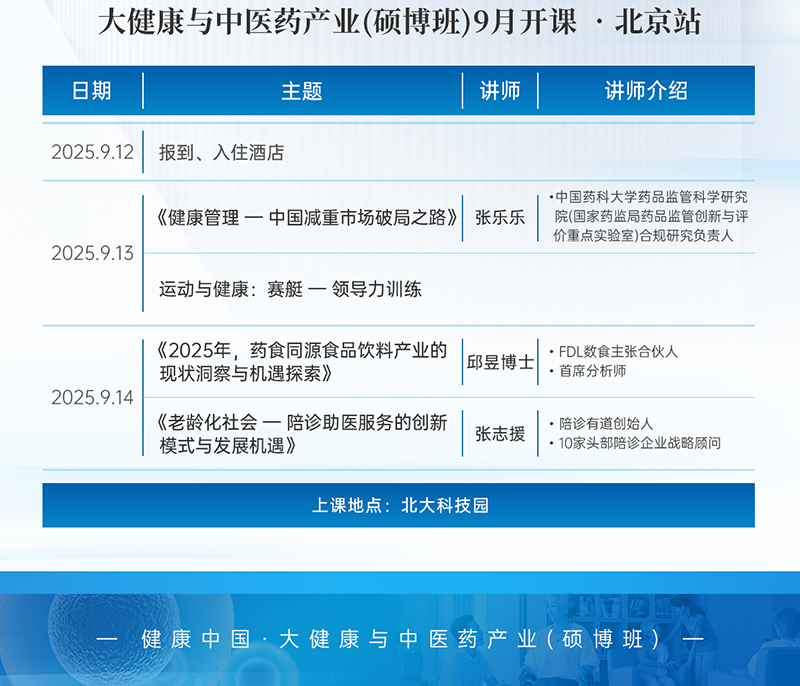The height and width of the screenshot is (686, 800).
Task: Click lecturer name 张乐乐
Action: (x=500, y=217)
